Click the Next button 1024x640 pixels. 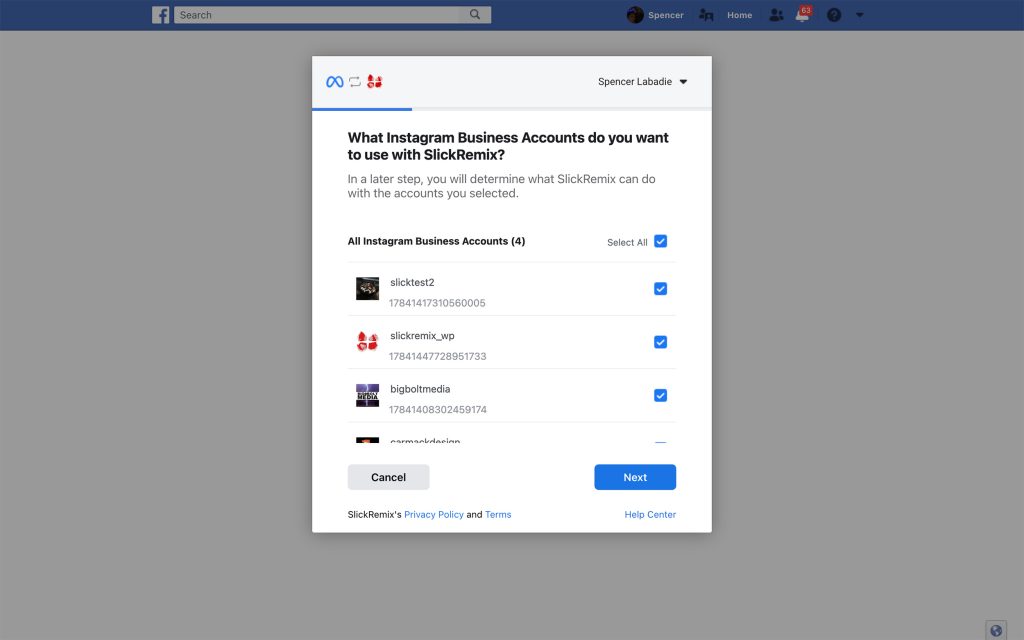point(635,477)
